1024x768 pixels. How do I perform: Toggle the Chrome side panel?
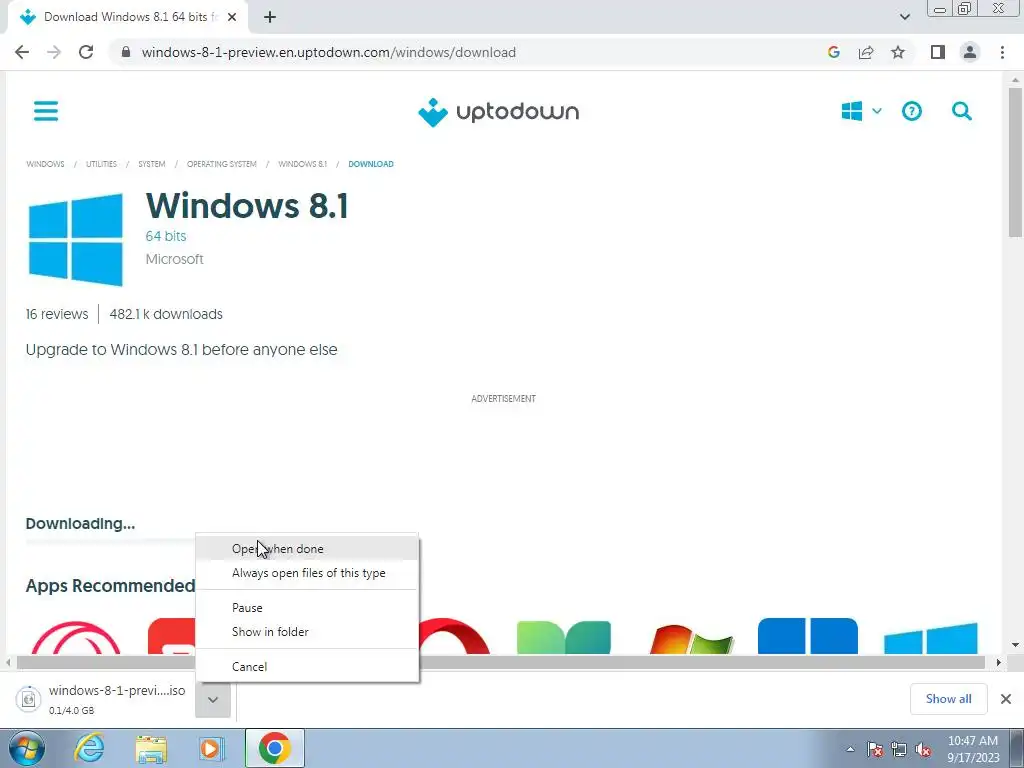coord(938,52)
